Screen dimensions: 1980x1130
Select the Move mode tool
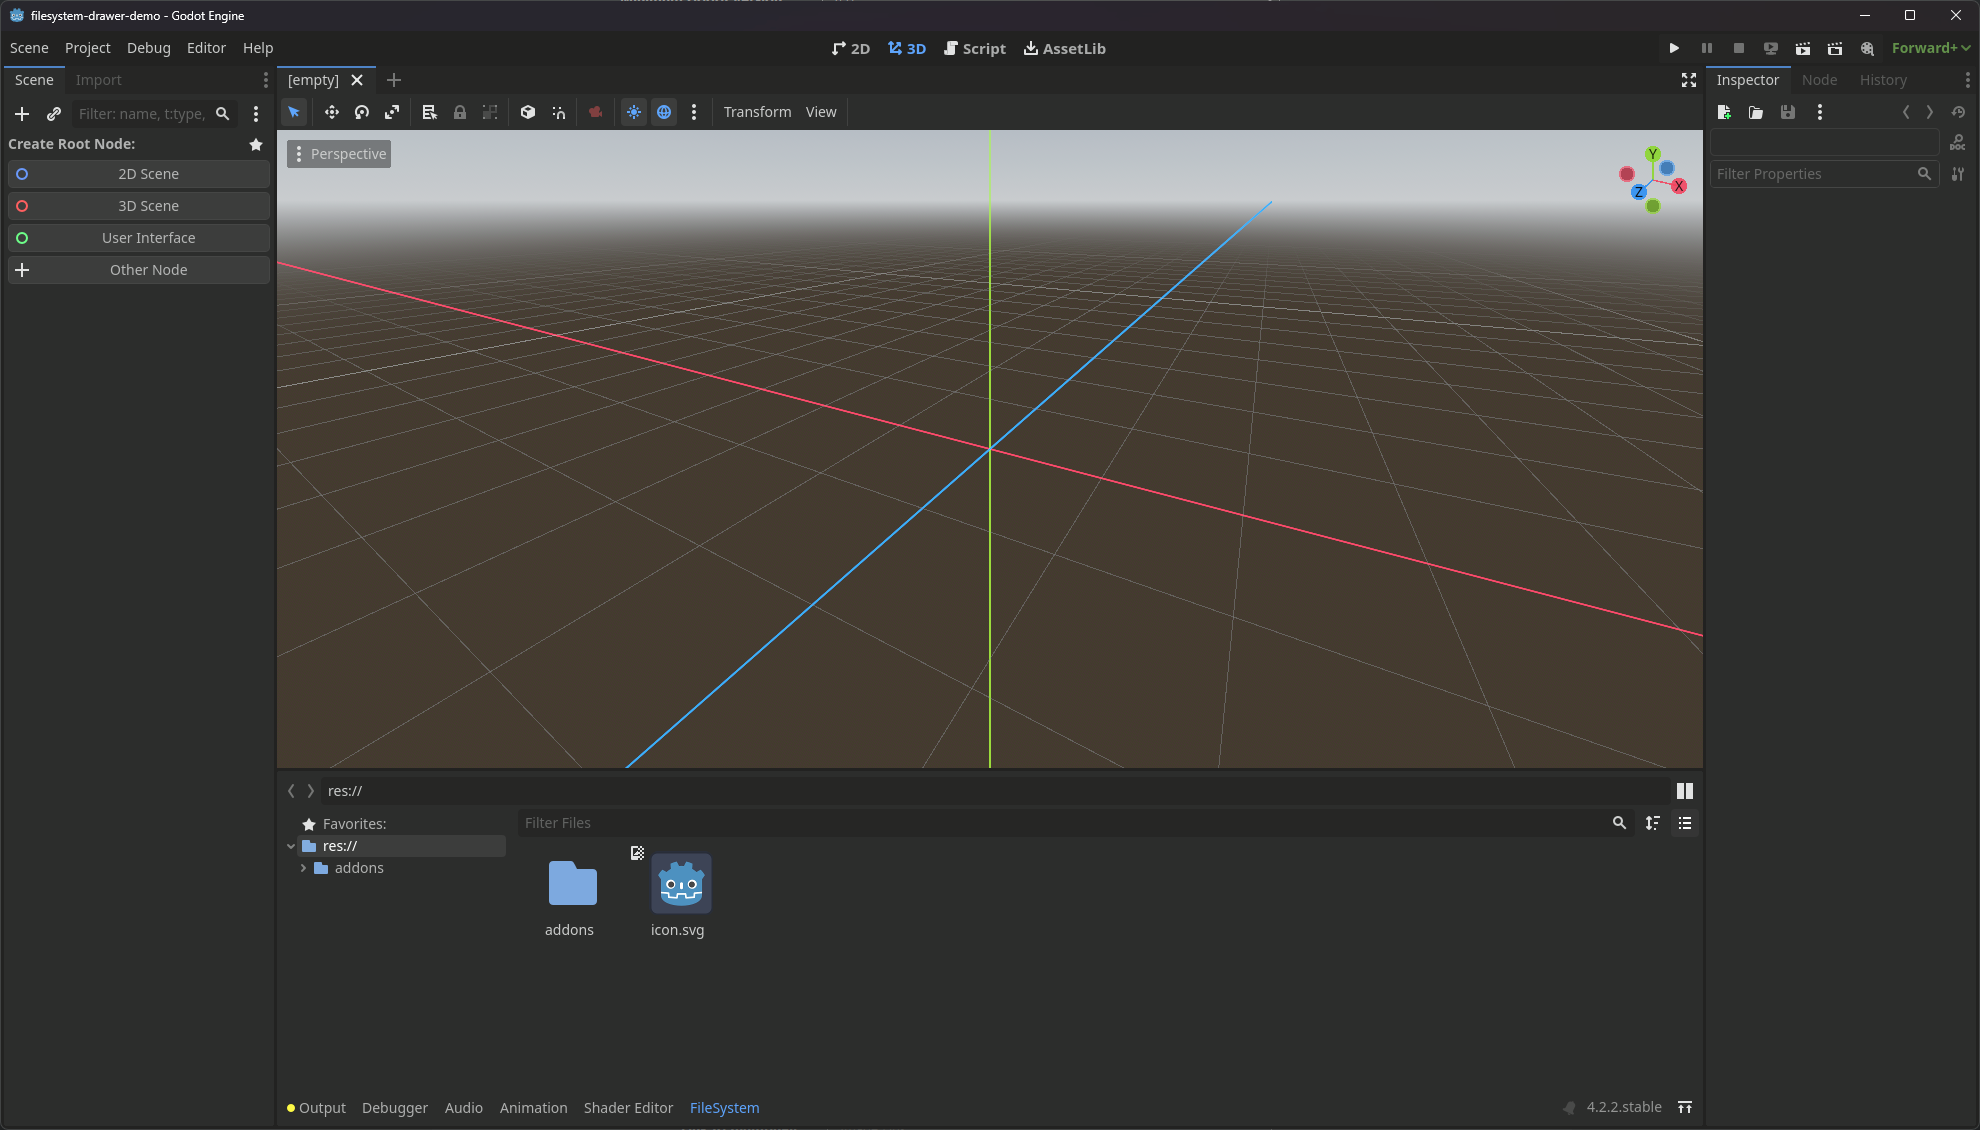331,112
